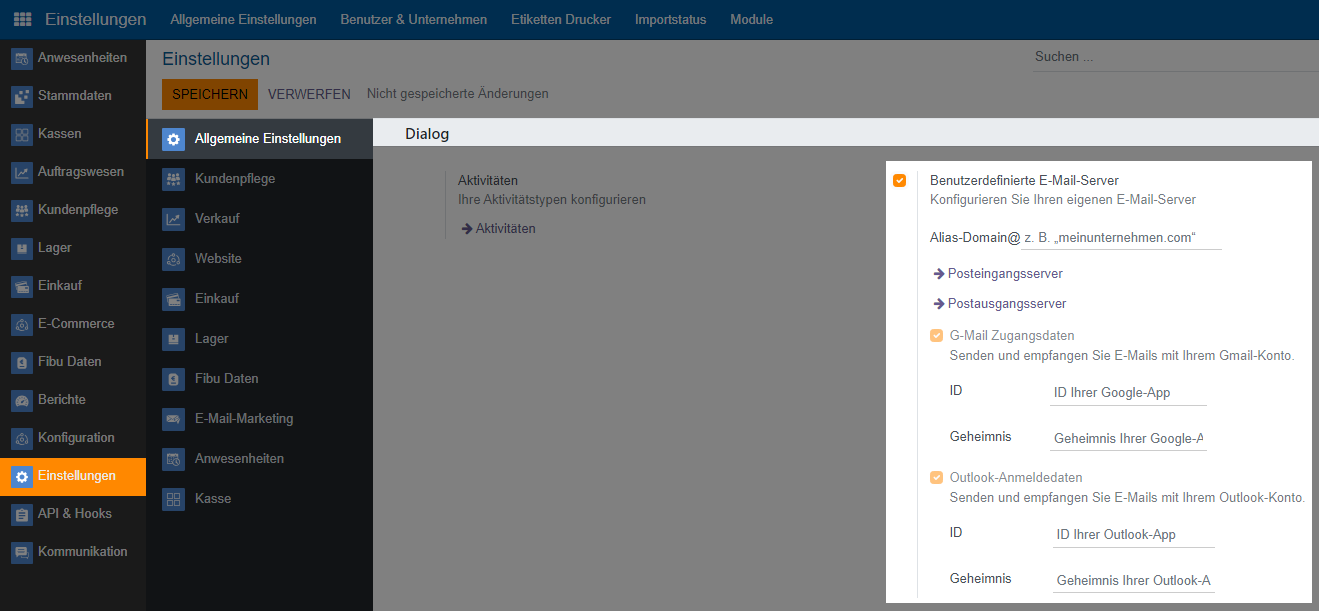Focus the Suchen search box
This screenshot has height=611, width=1319.
pyautogui.click(x=1174, y=58)
